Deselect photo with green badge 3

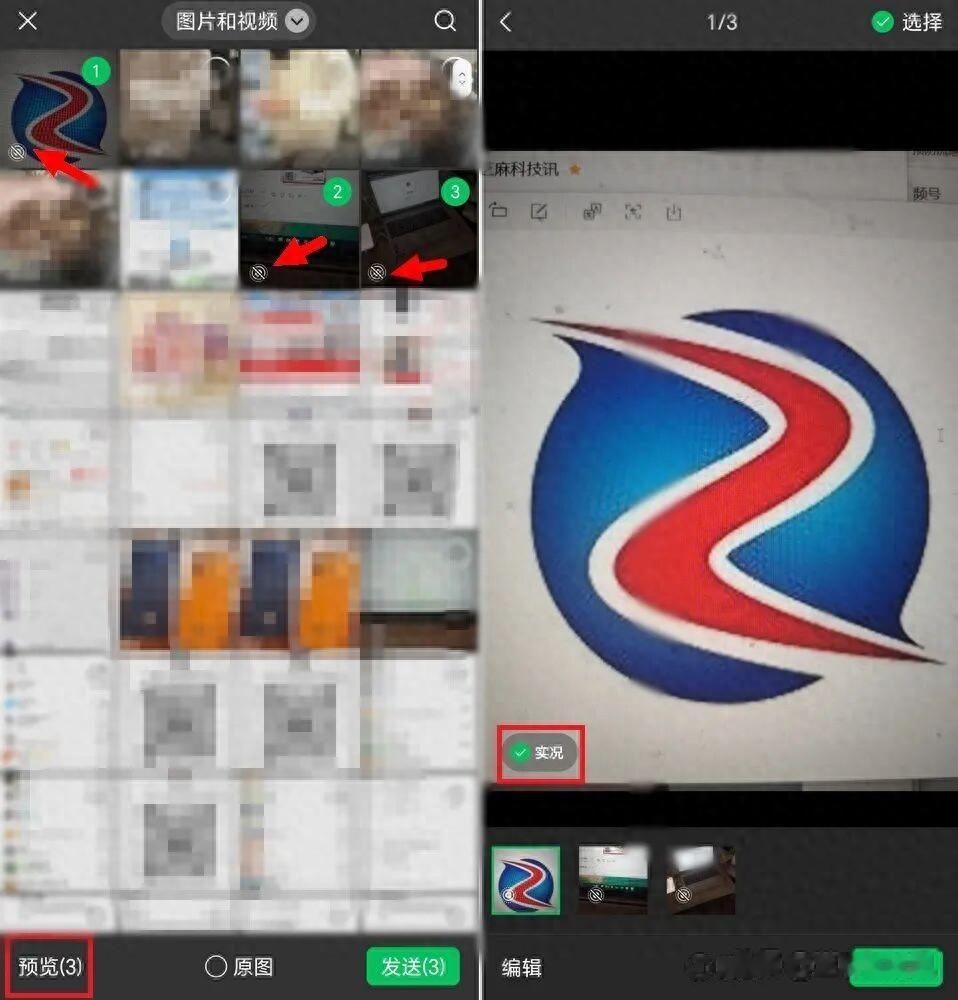click(455, 192)
